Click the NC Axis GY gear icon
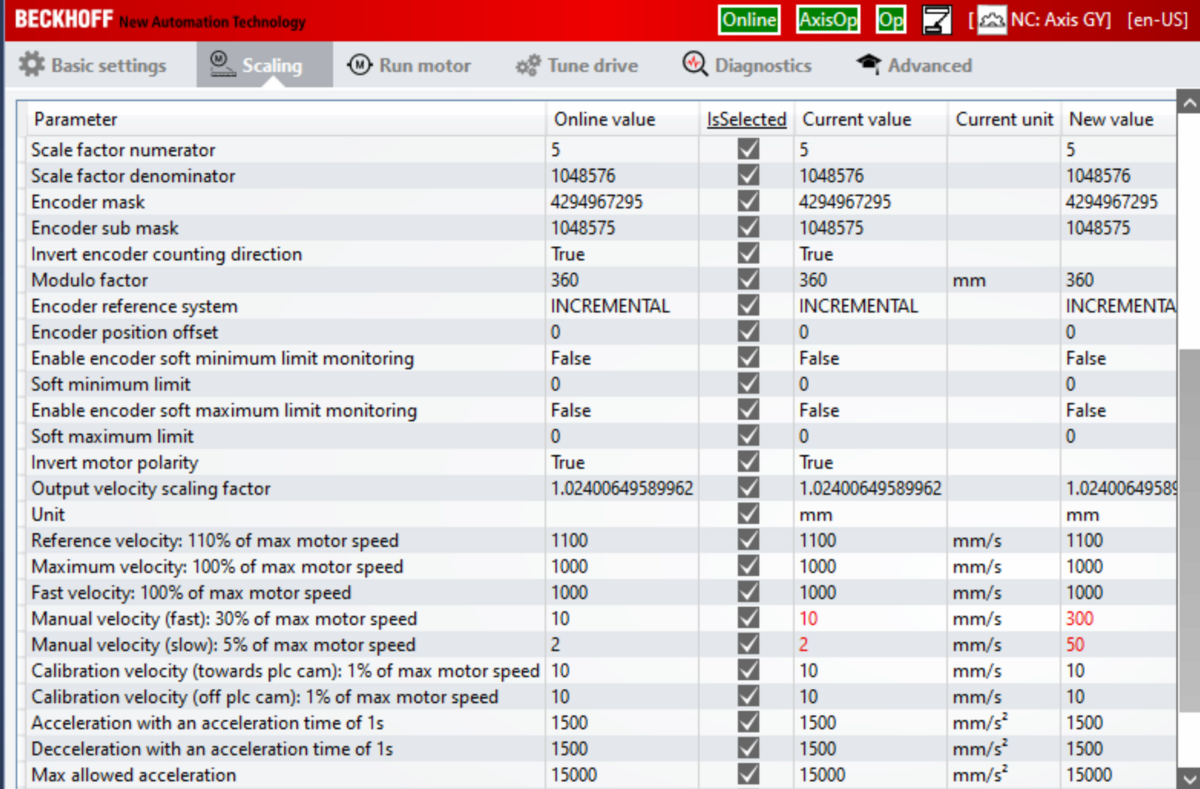Screen dimensions: 1200x789 tap(992, 20)
